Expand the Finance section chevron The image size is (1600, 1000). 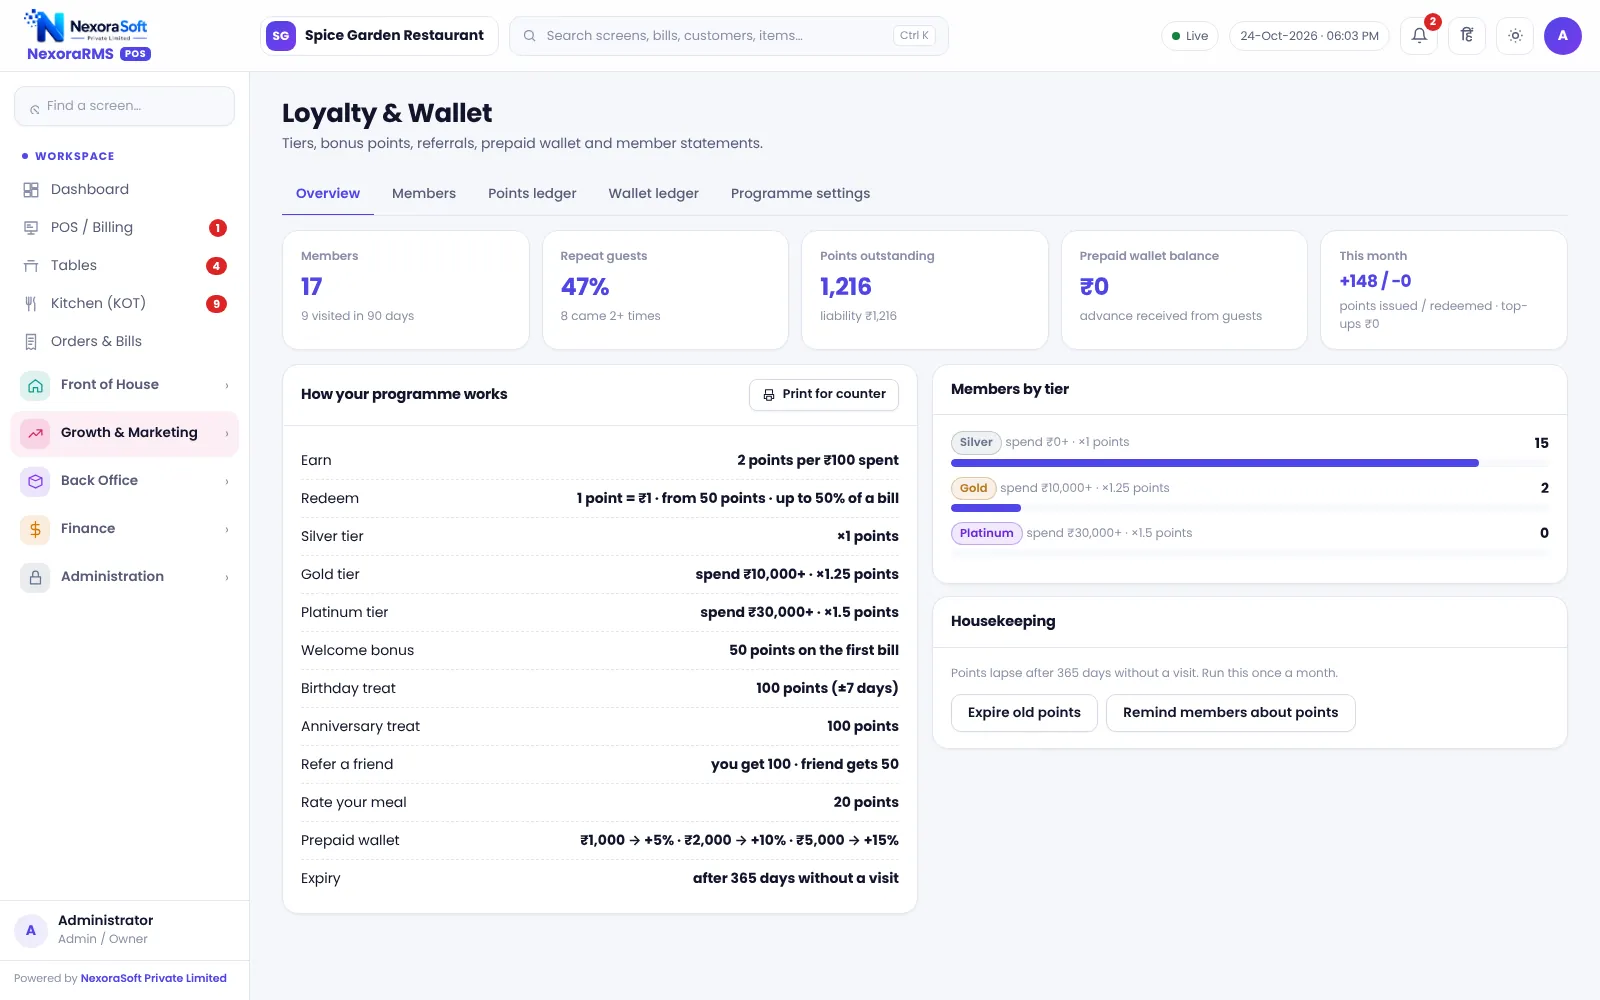pos(227,530)
